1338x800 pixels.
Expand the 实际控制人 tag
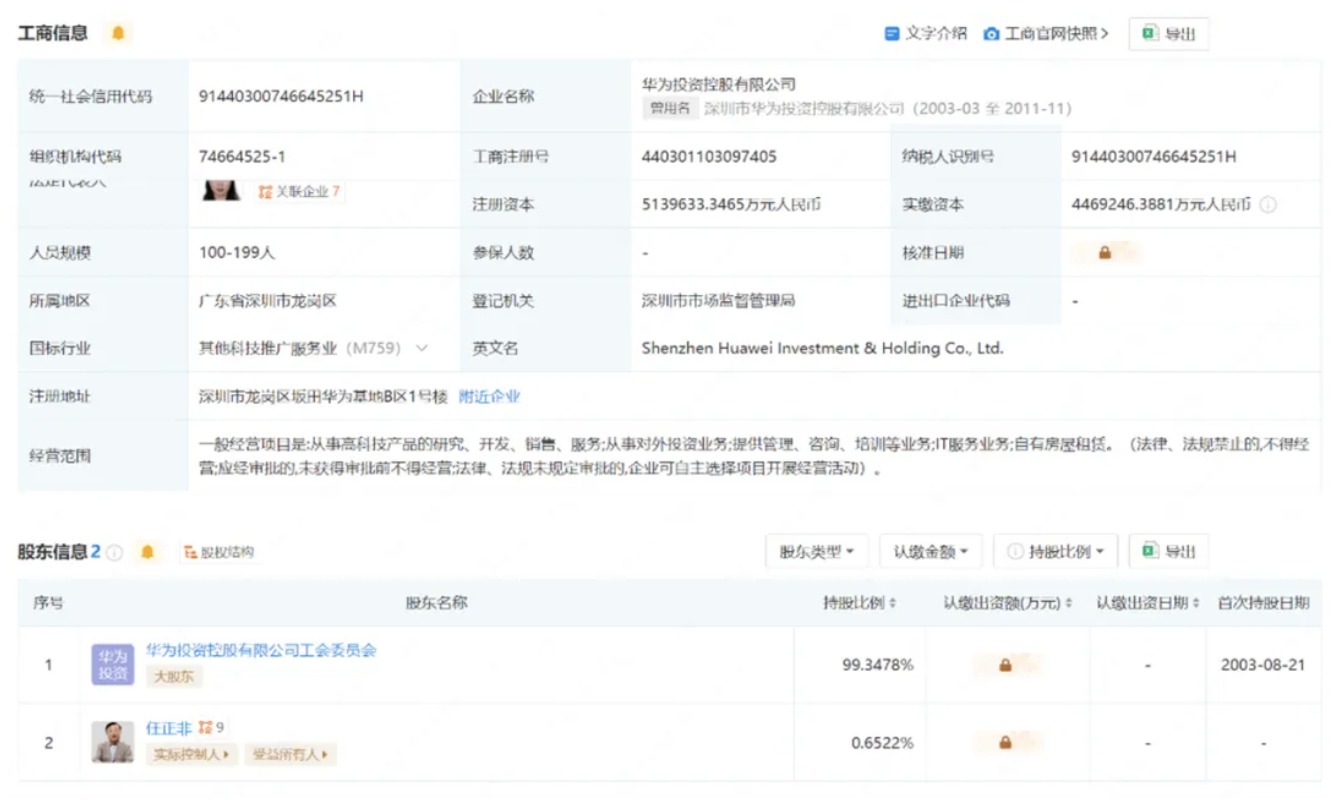click(192, 755)
